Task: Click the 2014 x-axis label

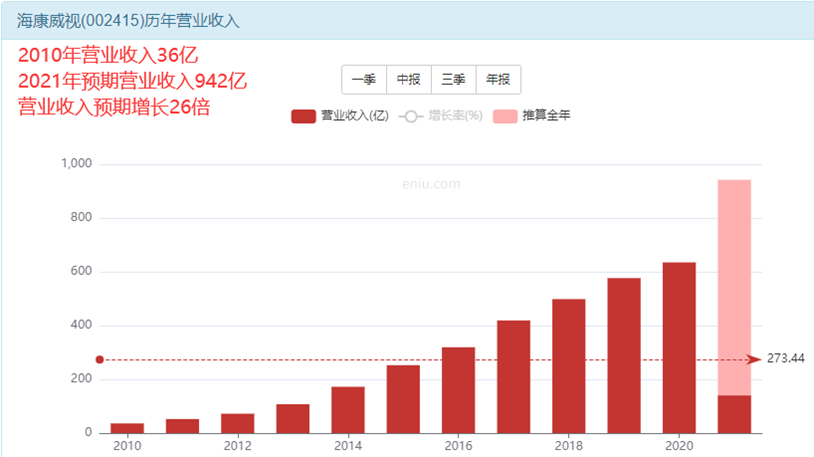Action: [x=348, y=446]
